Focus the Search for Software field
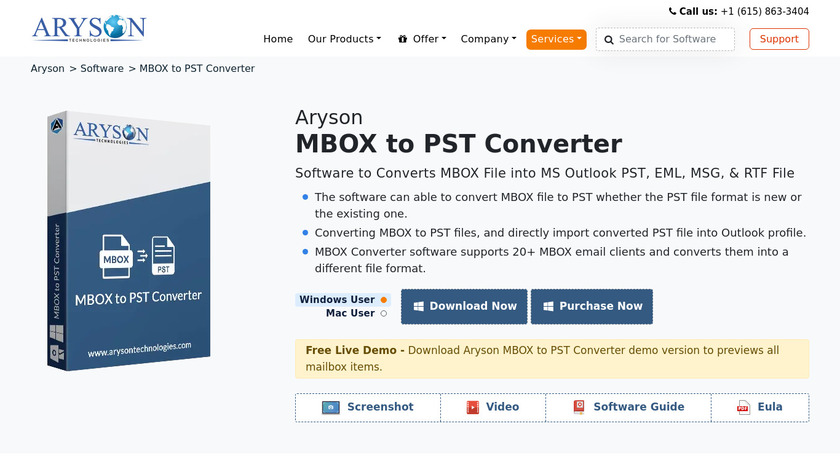This screenshot has height=472, width=840. (x=672, y=40)
